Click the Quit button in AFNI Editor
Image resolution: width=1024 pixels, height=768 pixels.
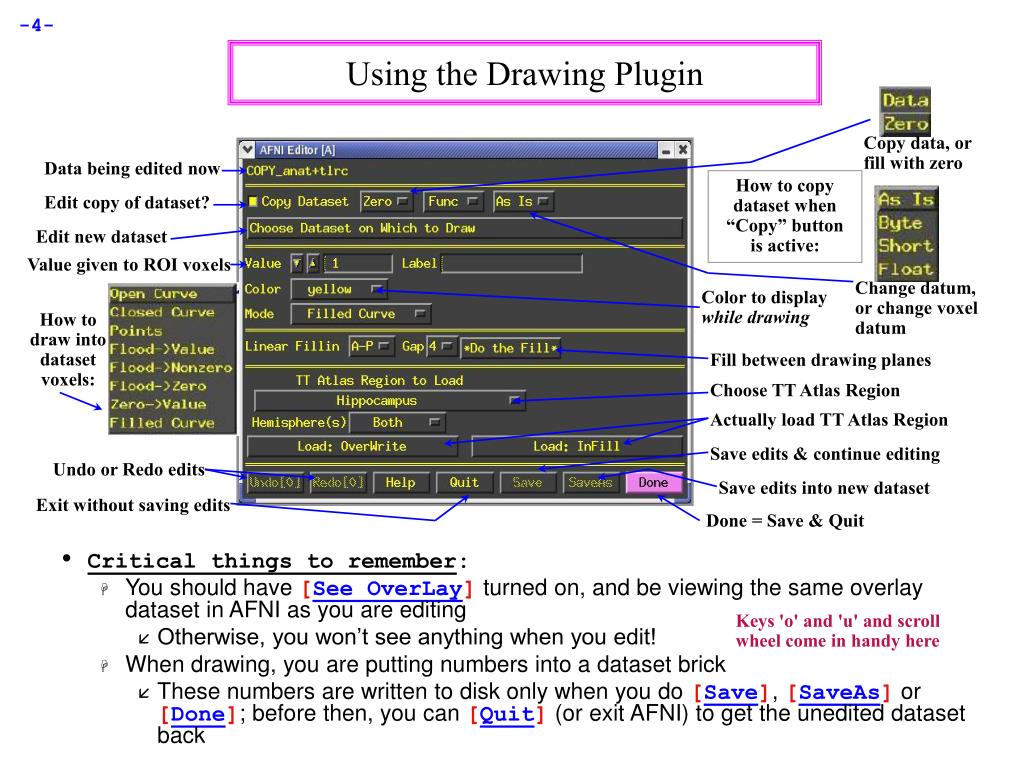[464, 483]
